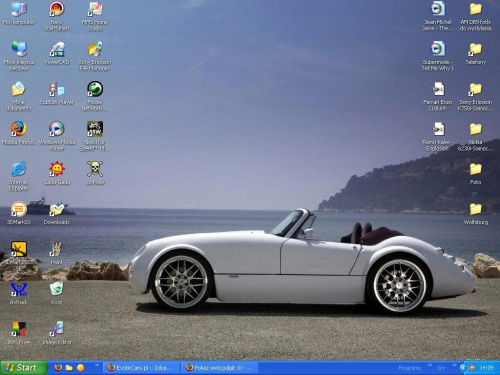Launch Firefox from Quick Launch bar

tap(58, 368)
